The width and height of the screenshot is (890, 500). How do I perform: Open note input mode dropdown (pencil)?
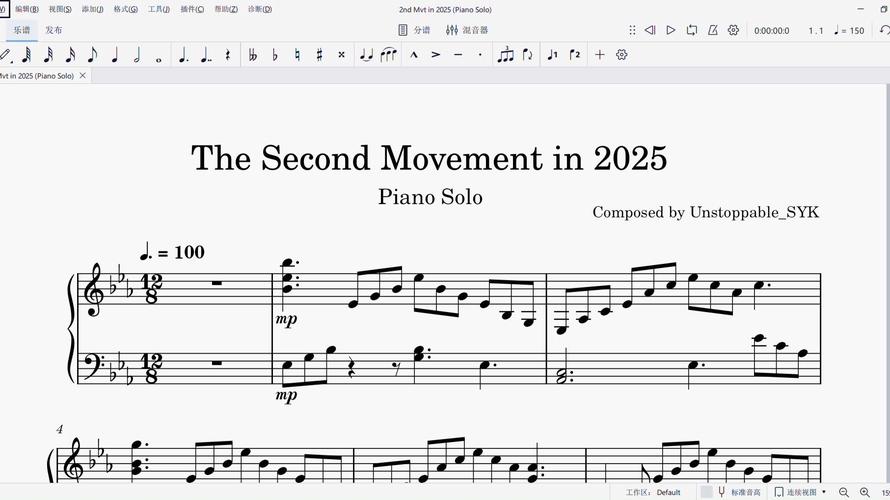pyautogui.click(x=6, y=55)
